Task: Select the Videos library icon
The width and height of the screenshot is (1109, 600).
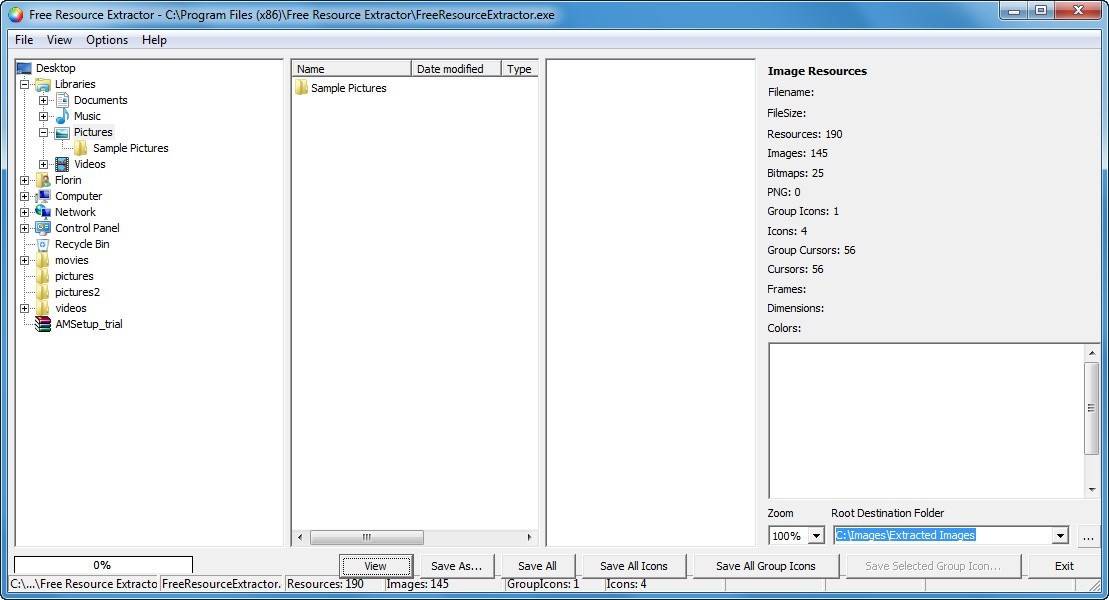Action: pyautogui.click(x=64, y=164)
